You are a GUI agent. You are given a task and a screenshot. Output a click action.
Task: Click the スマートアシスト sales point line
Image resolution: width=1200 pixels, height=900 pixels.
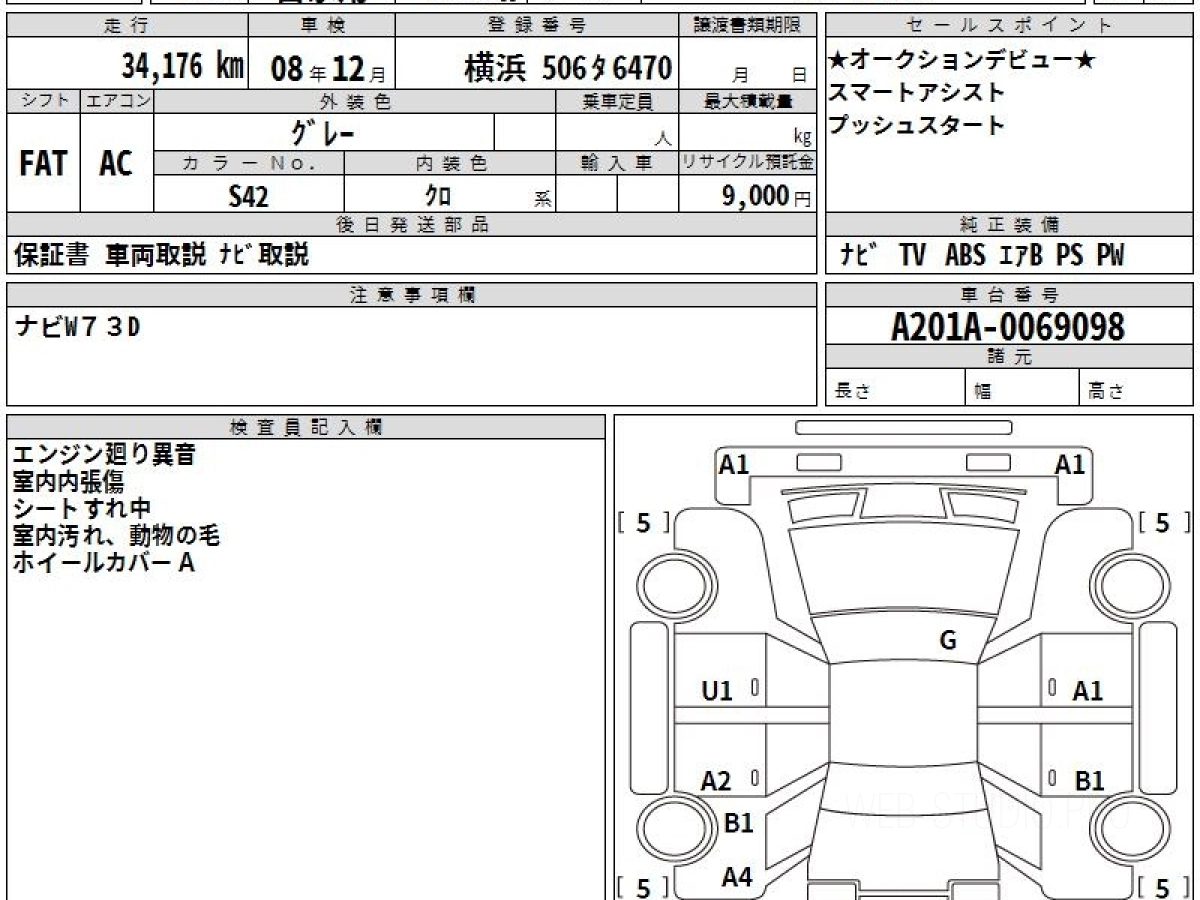click(916, 93)
